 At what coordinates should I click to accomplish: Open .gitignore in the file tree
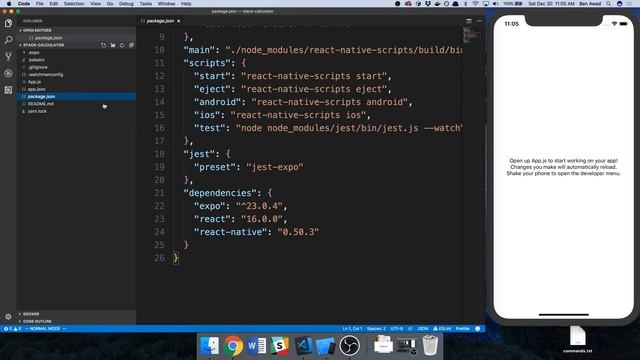click(x=38, y=67)
